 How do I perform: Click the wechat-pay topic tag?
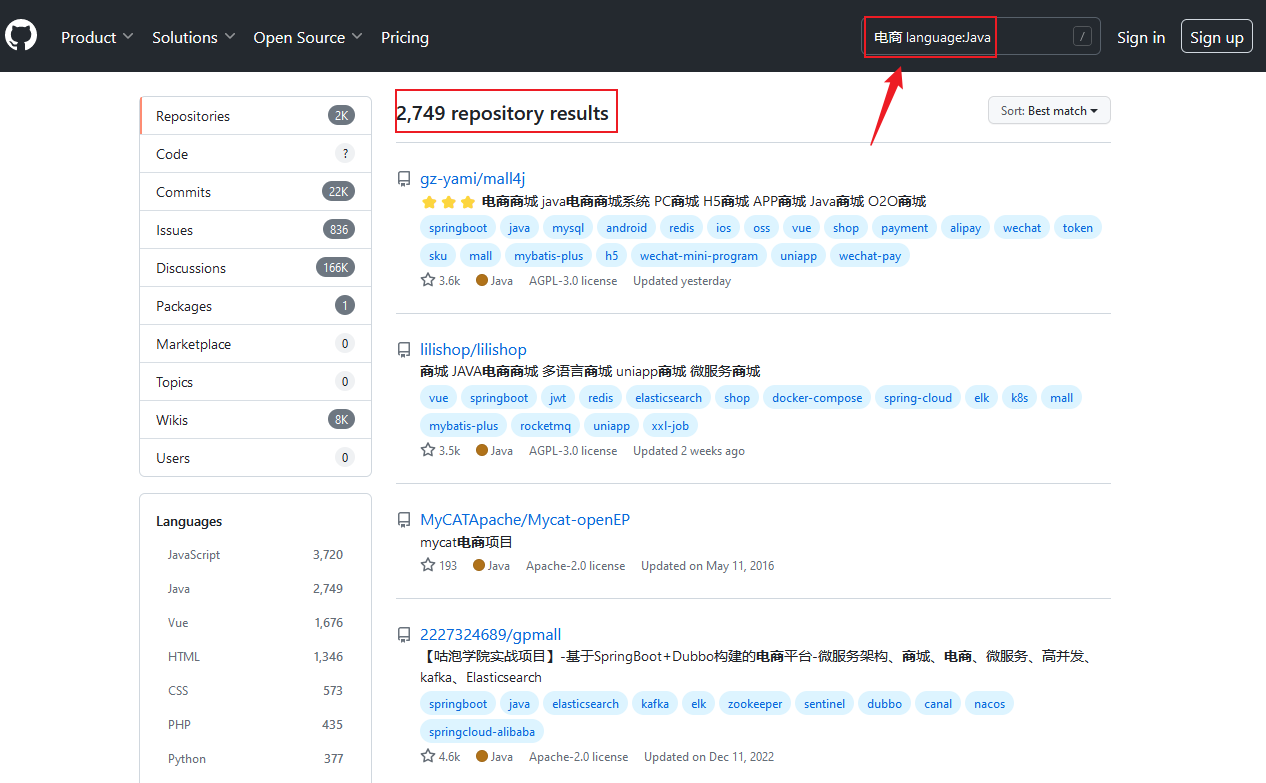pos(870,256)
